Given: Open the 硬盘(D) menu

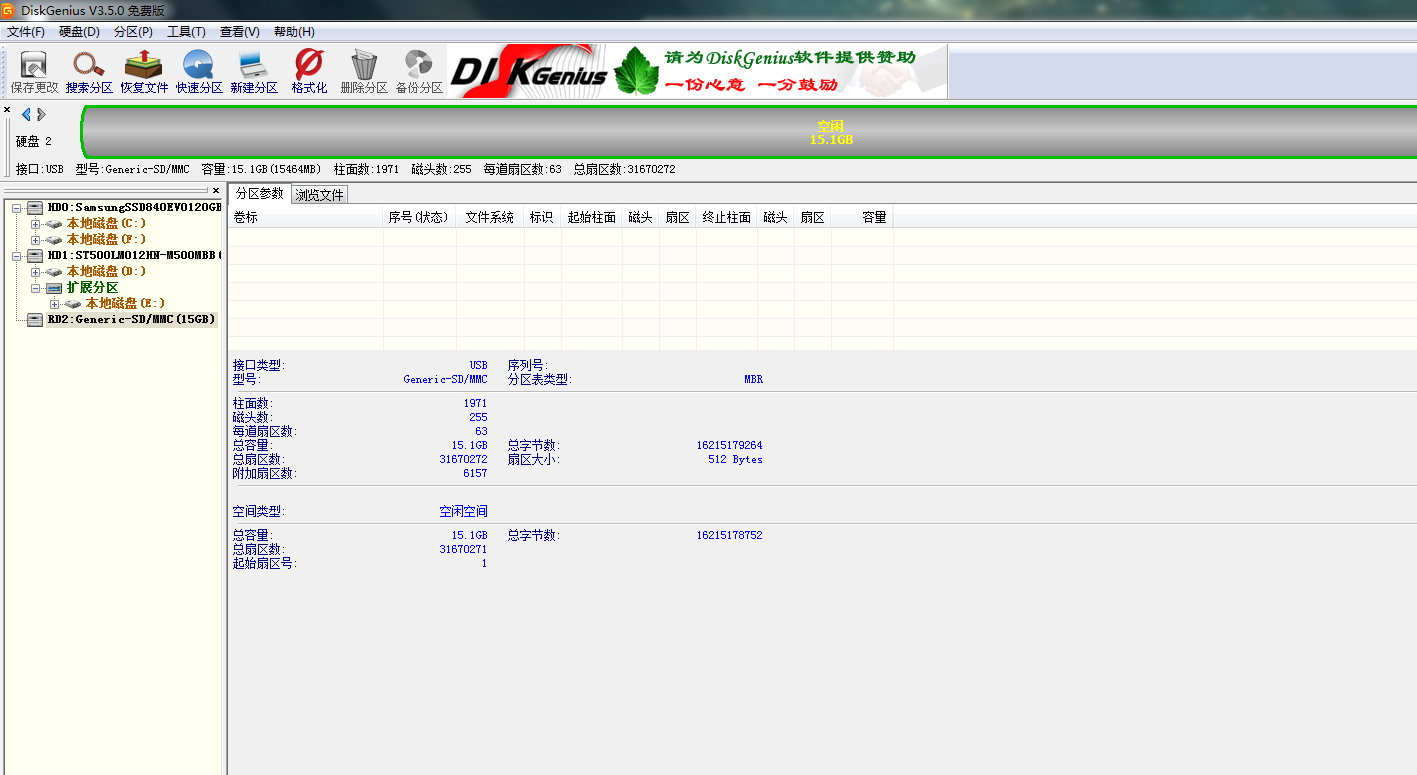Looking at the screenshot, I should pyautogui.click(x=79, y=32).
